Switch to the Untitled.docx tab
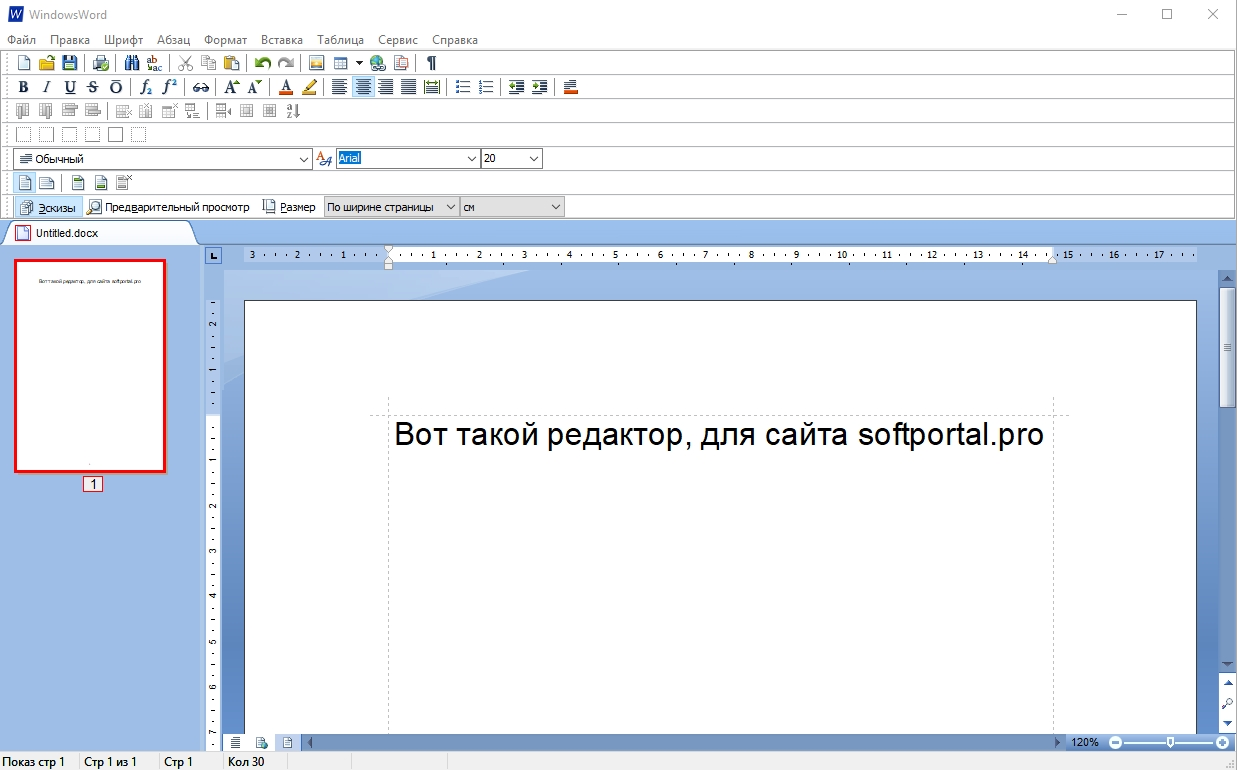The height and width of the screenshot is (770, 1237). pyautogui.click(x=66, y=233)
